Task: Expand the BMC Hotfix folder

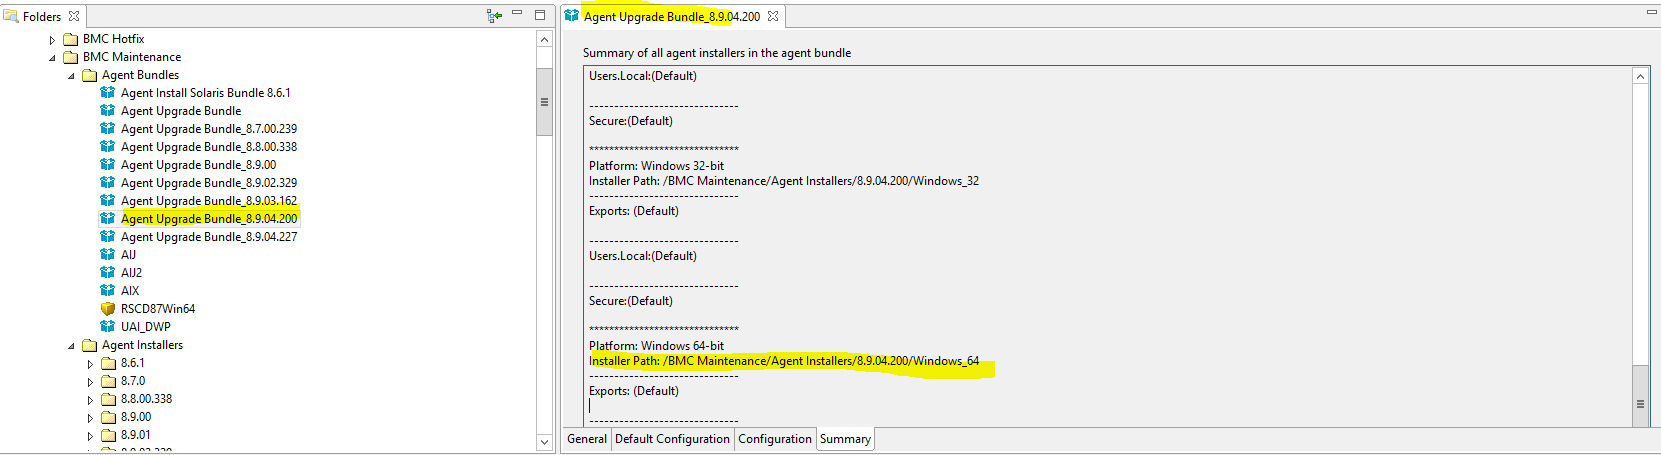Action: pyautogui.click(x=52, y=40)
